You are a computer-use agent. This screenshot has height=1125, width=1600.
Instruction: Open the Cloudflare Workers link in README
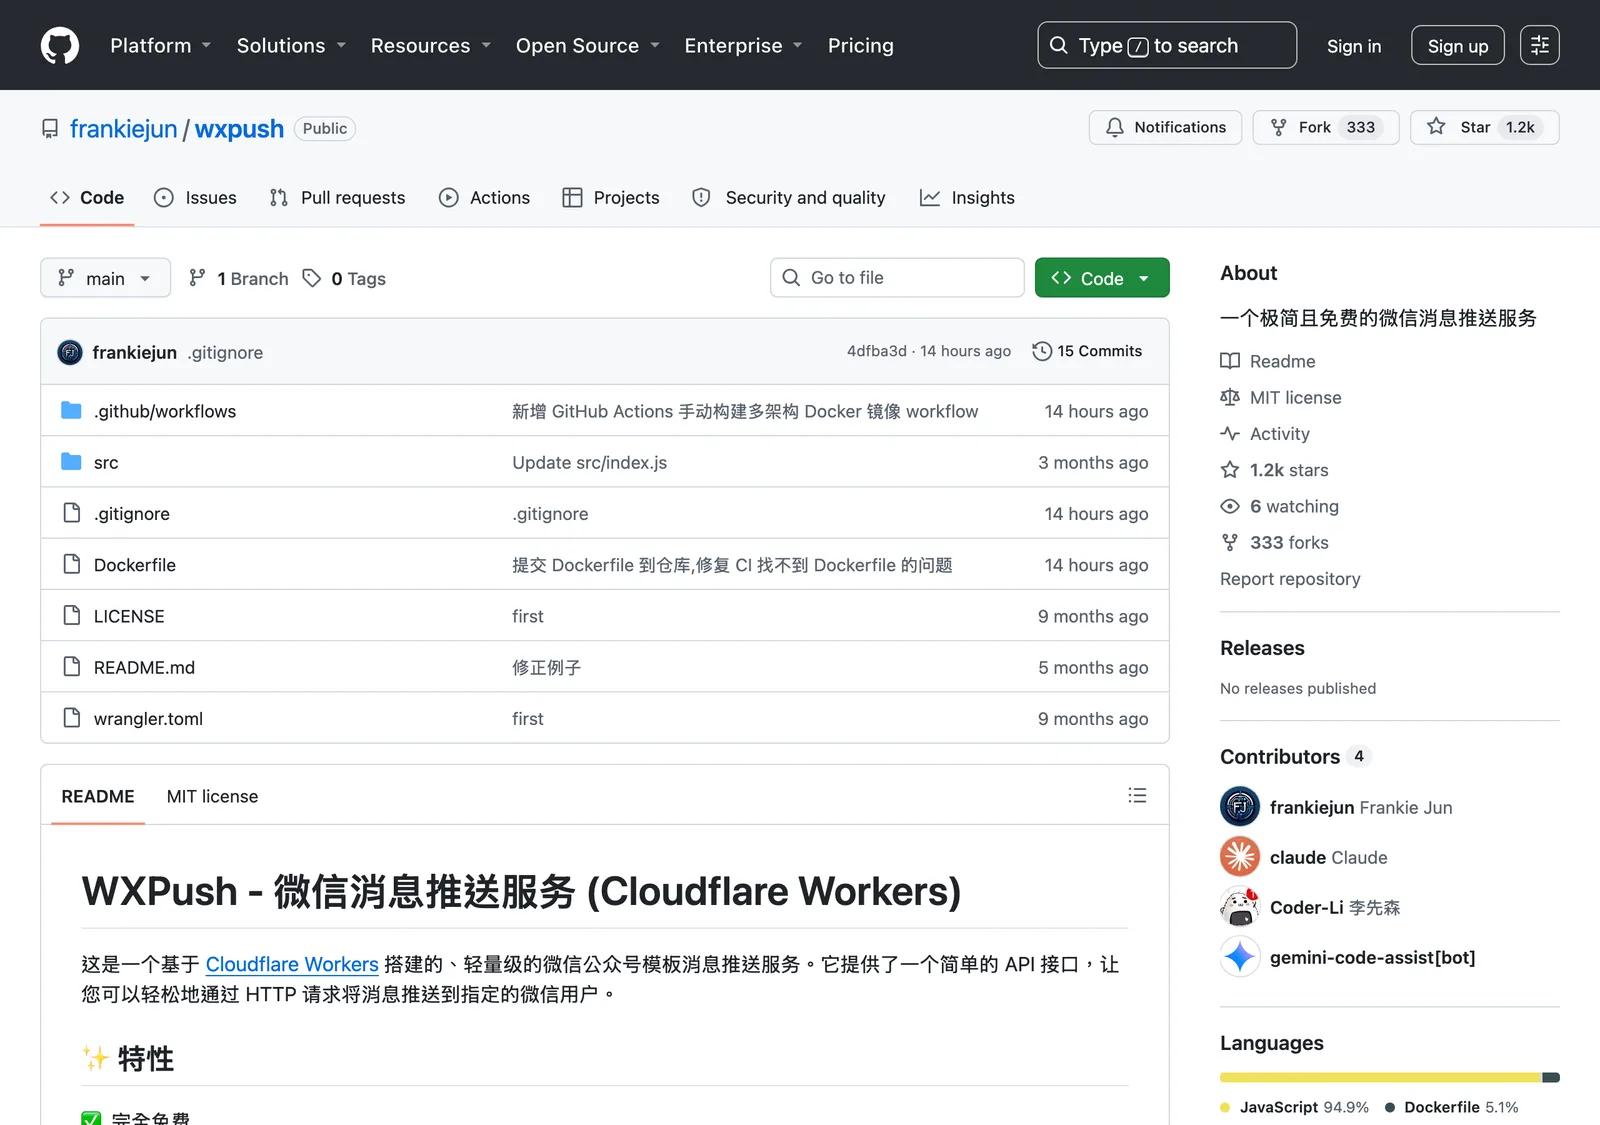click(292, 964)
